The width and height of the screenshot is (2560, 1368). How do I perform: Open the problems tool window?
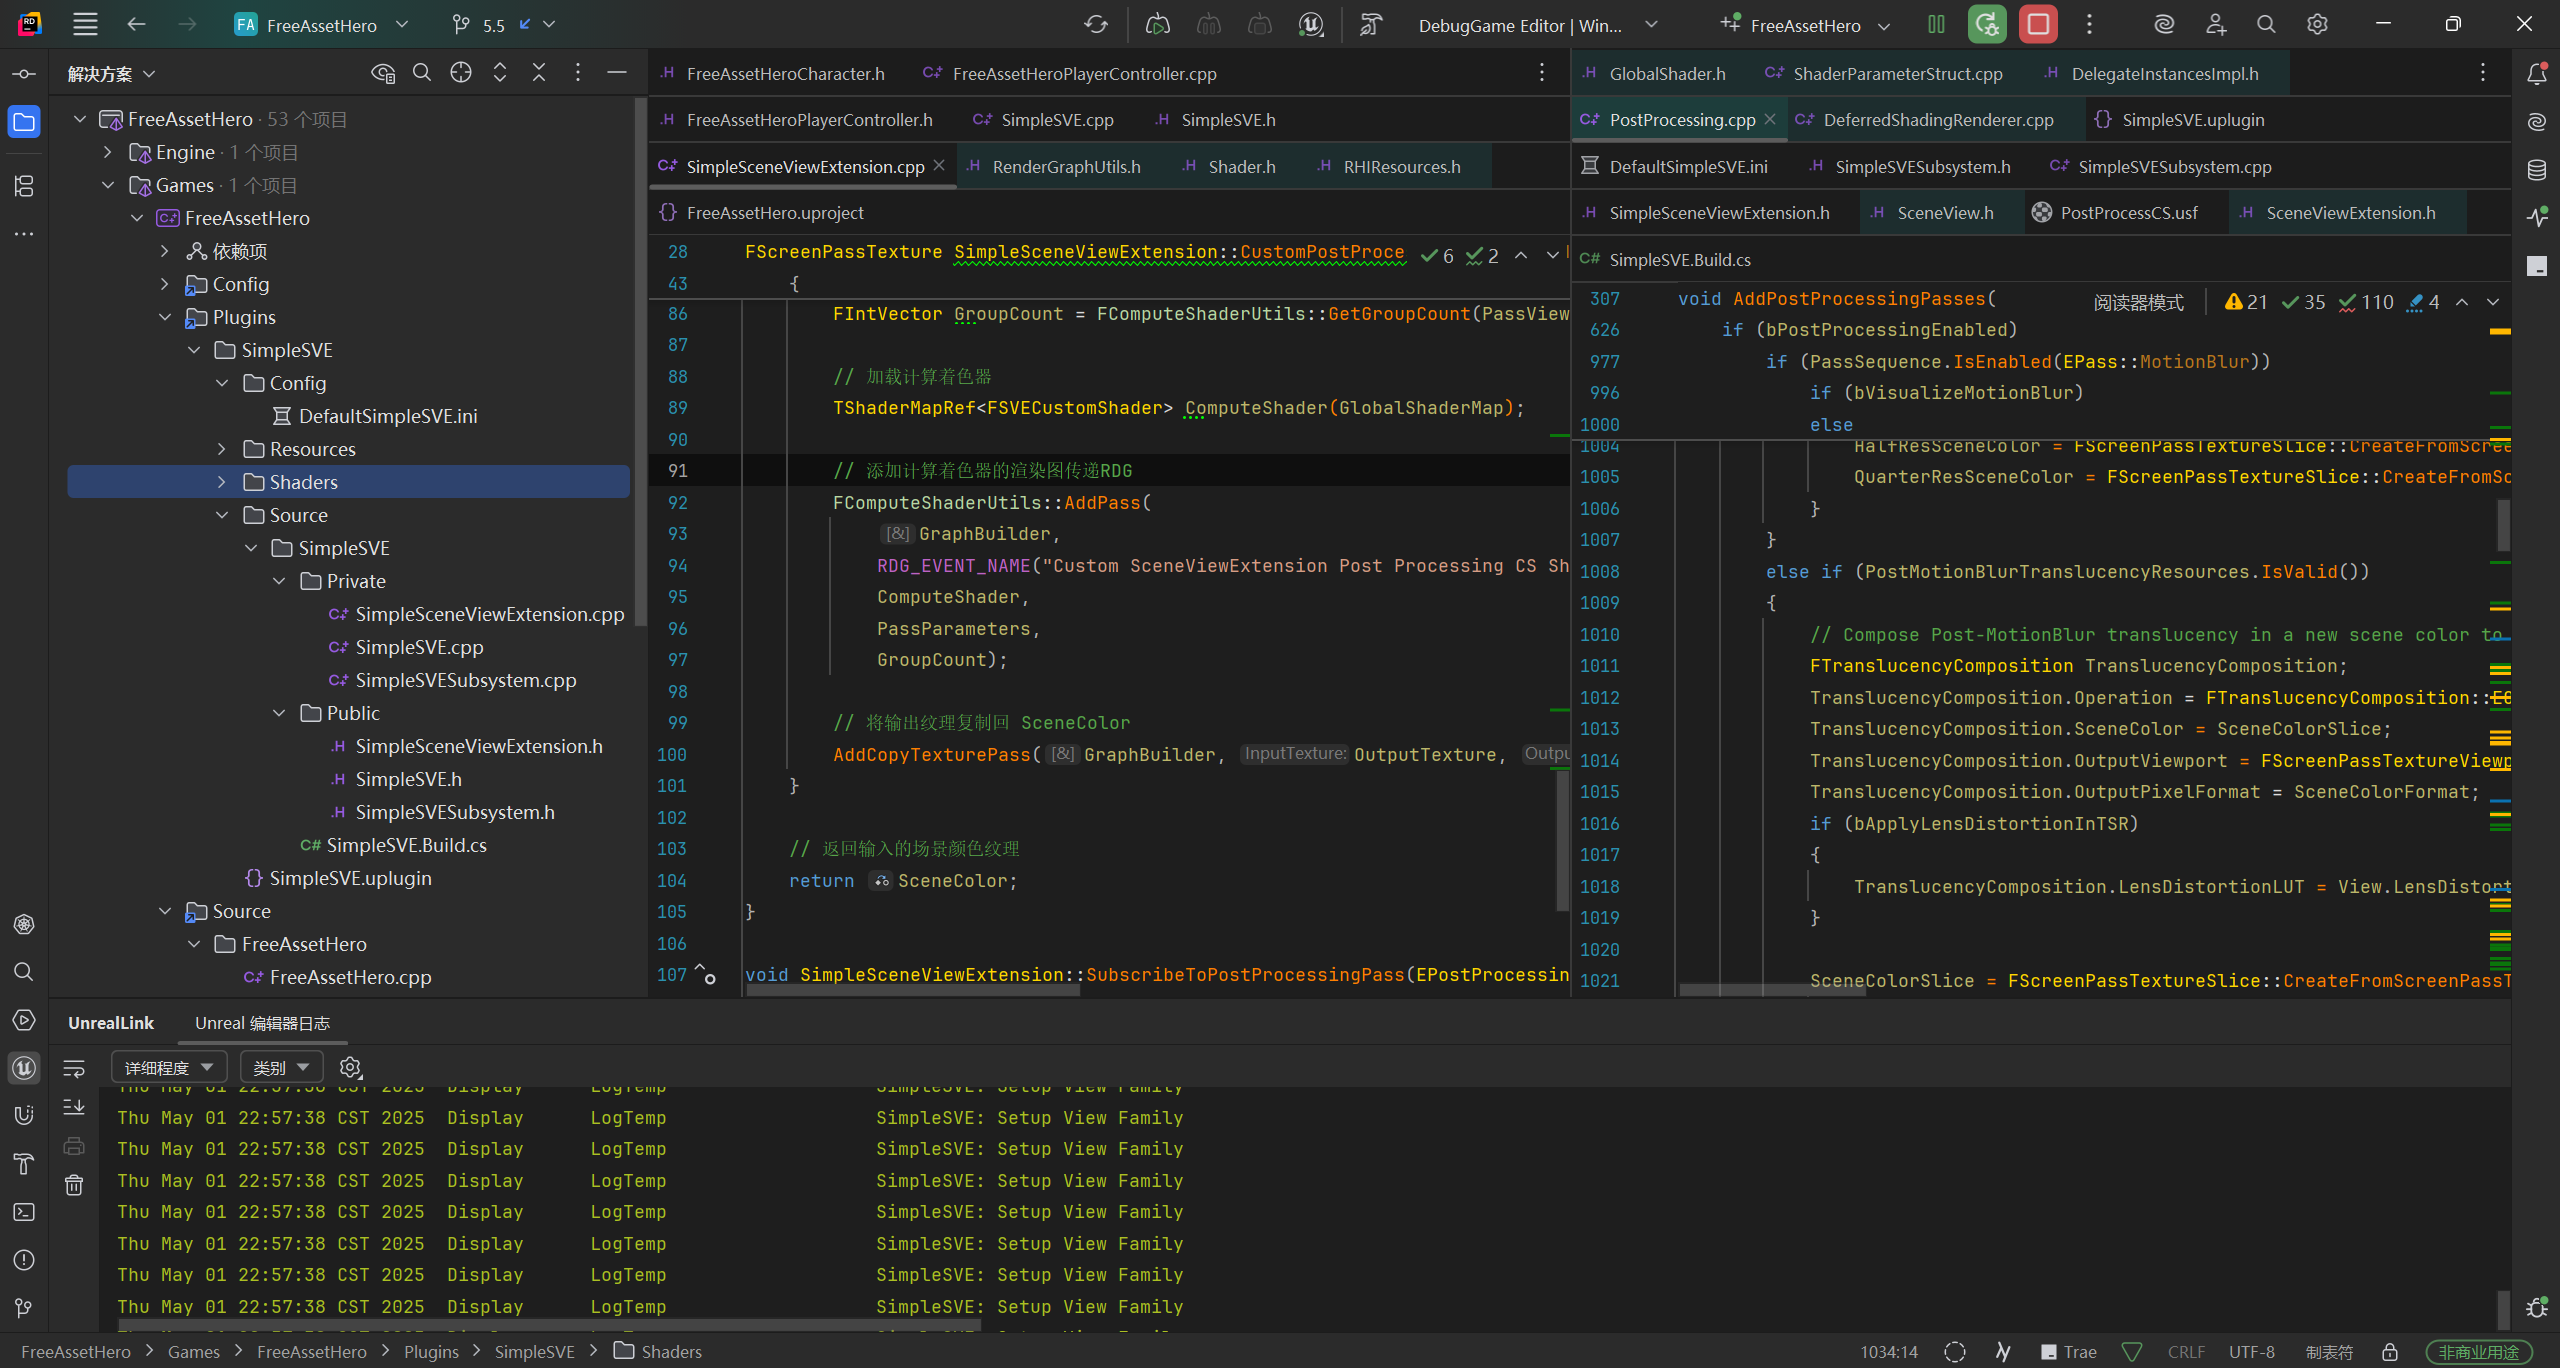[24, 1260]
